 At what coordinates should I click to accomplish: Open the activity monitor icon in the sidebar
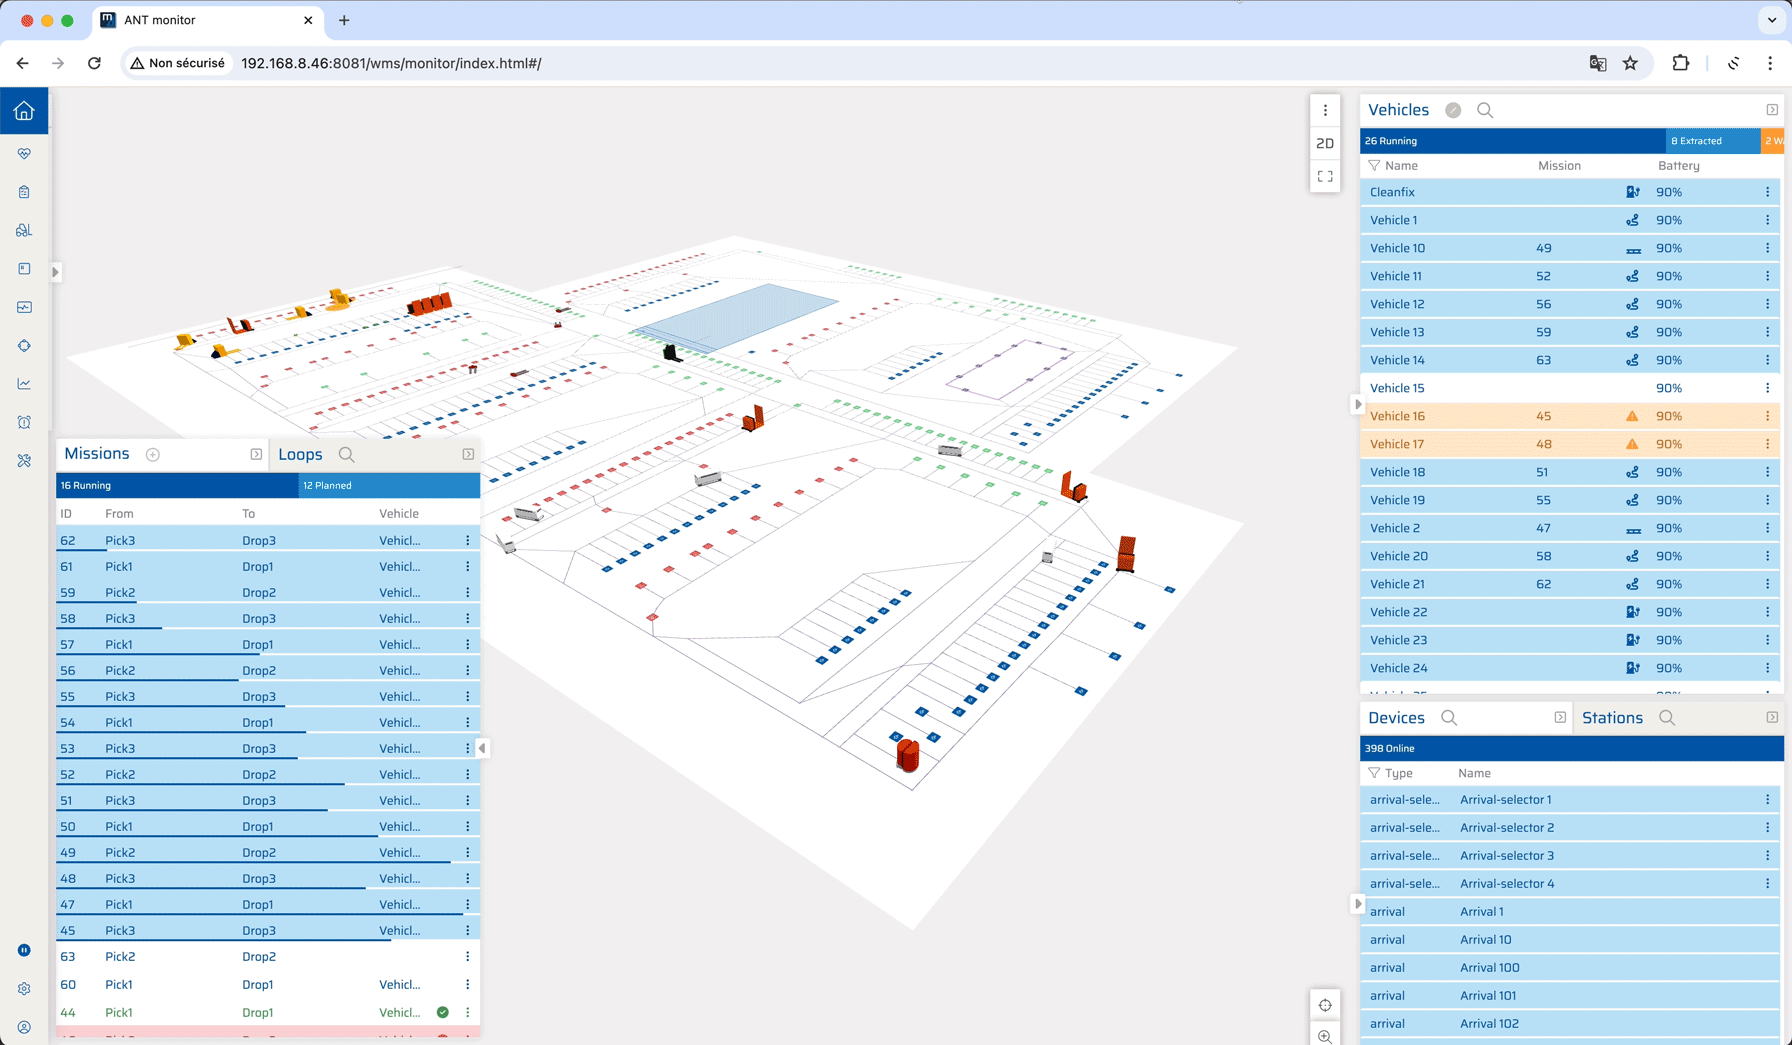pos(24,307)
